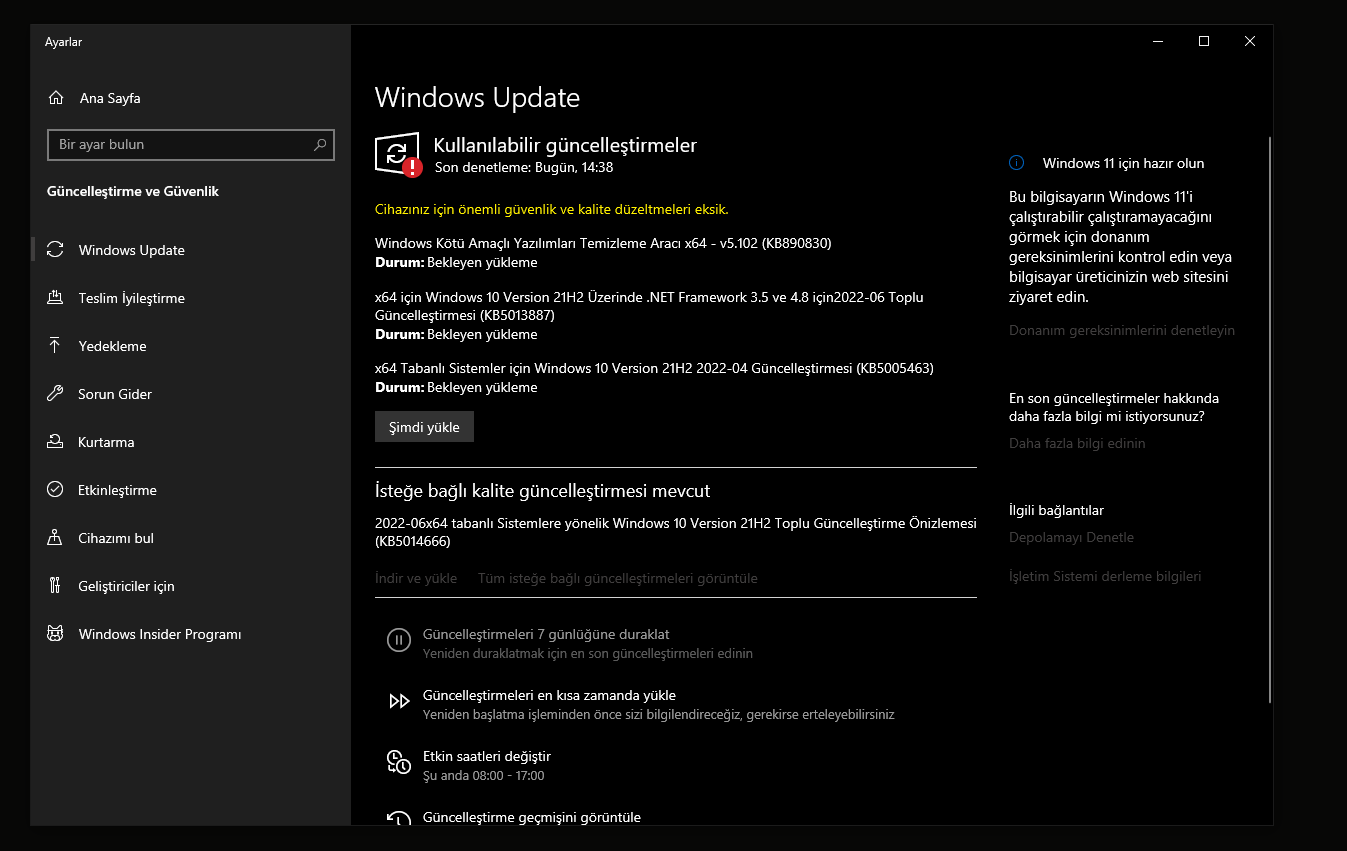Start installation with the Şimdi yükle button

click(424, 427)
